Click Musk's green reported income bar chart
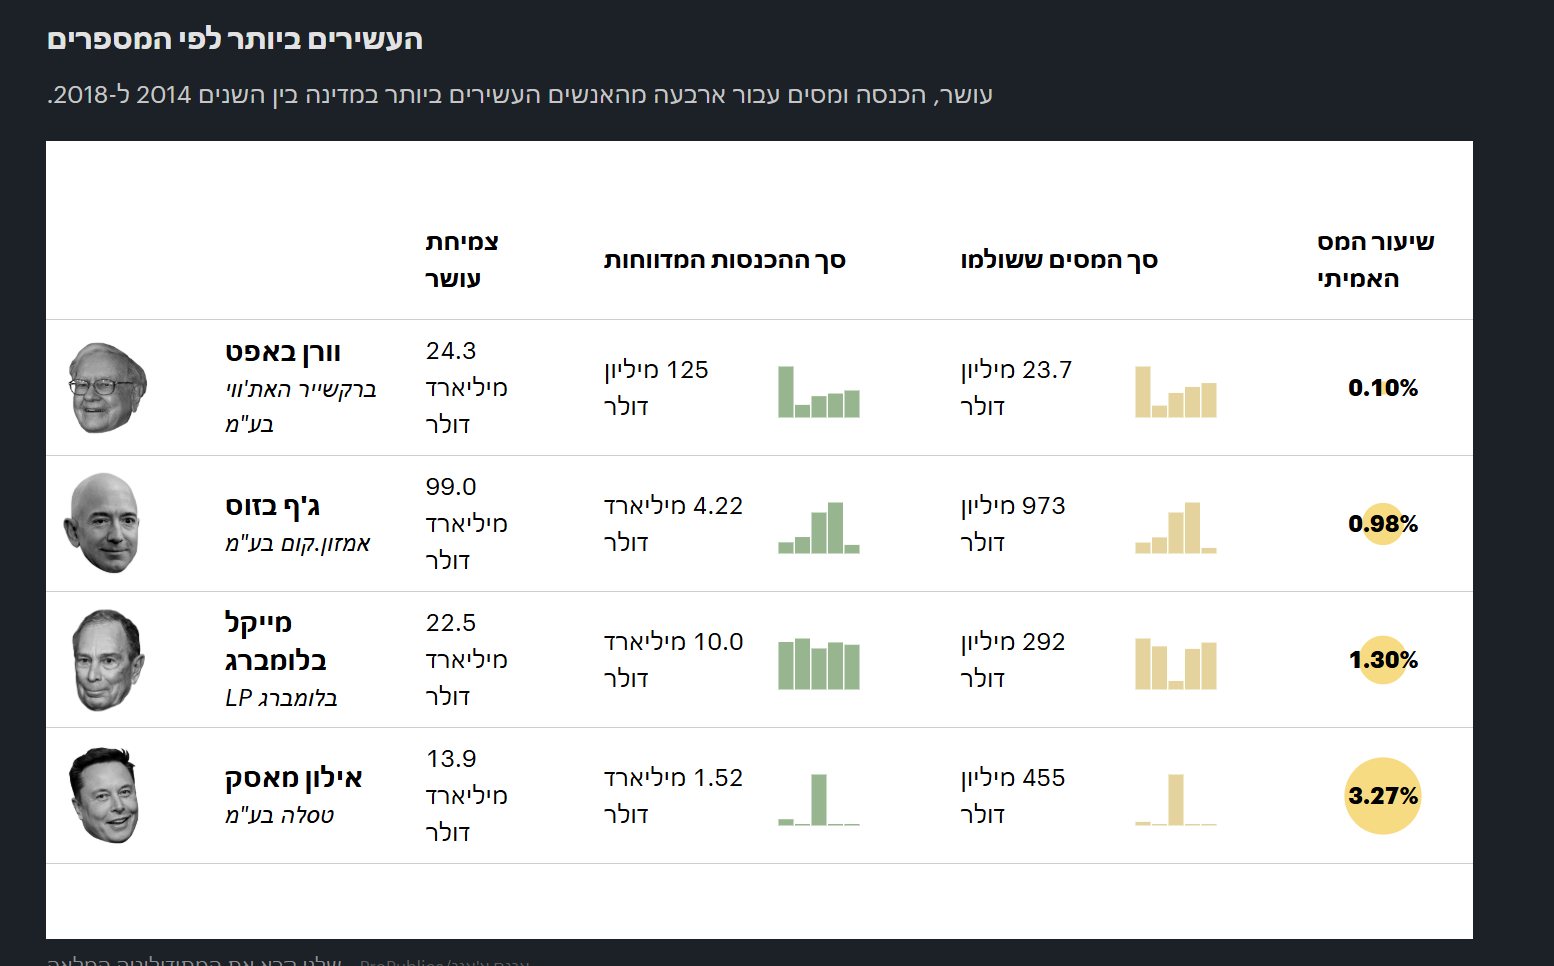 (x=819, y=800)
